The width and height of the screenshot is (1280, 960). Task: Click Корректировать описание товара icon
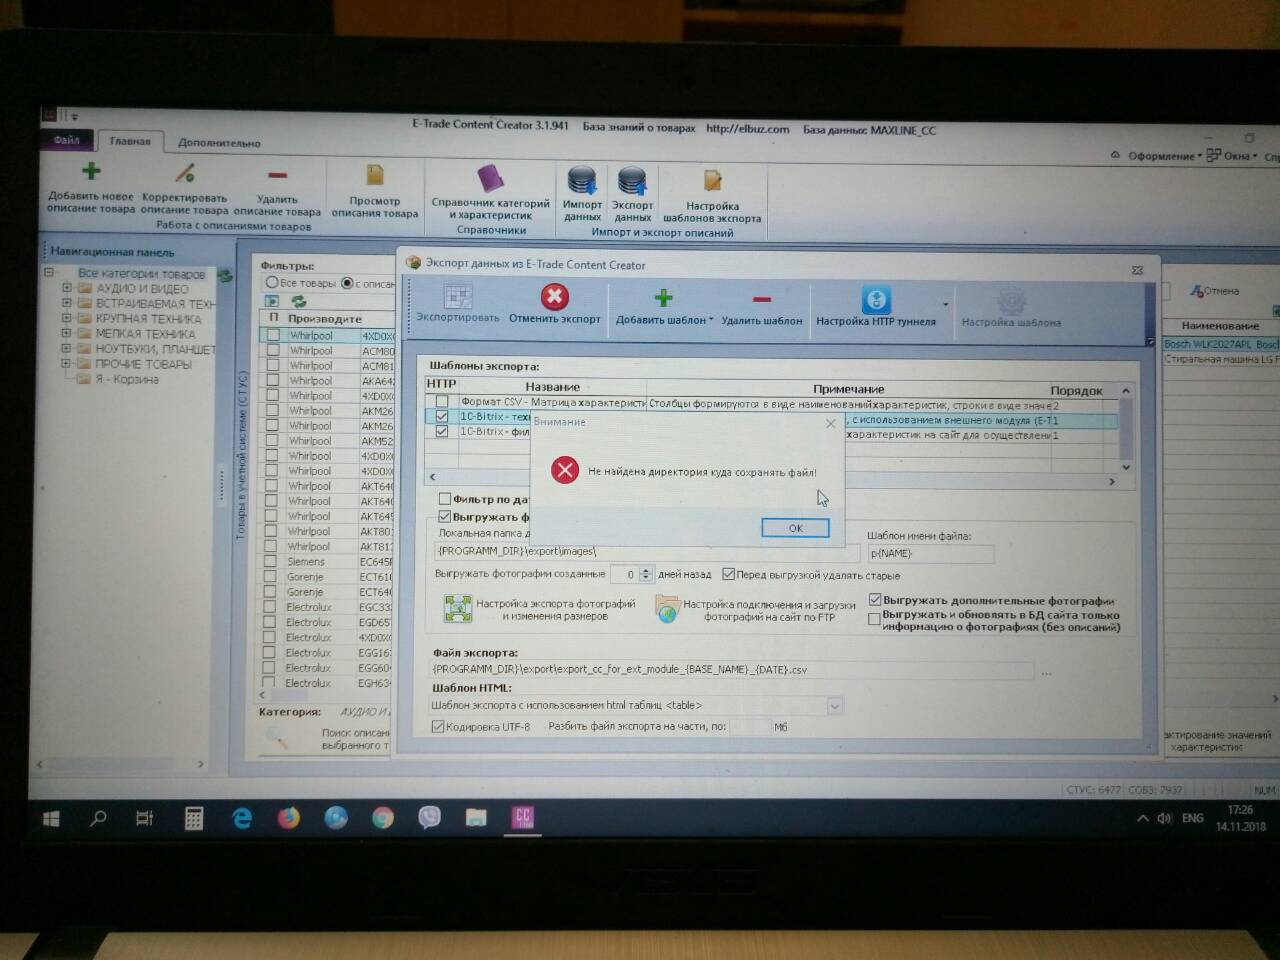pyautogui.click(x=184, y=173)
